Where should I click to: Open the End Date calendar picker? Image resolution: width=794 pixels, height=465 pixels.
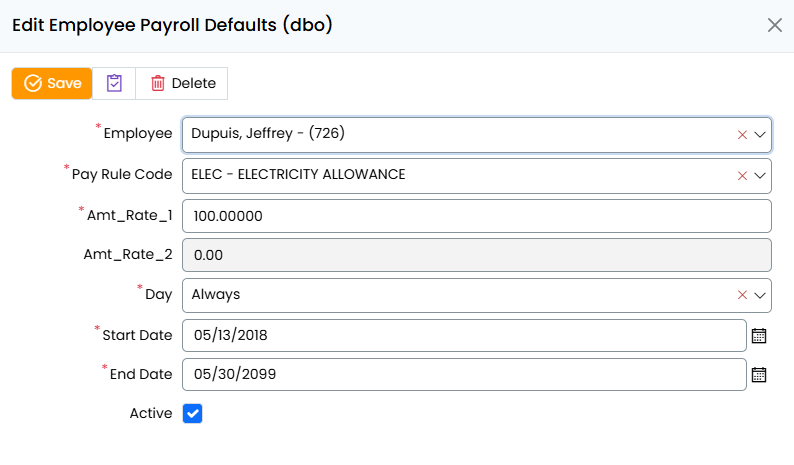(759, 375)
